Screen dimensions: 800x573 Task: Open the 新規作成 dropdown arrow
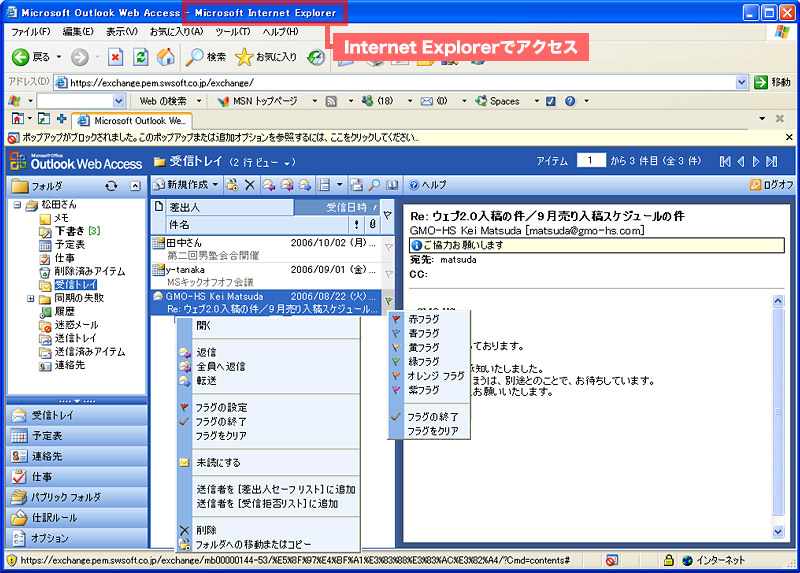click(x=215, y=185)
